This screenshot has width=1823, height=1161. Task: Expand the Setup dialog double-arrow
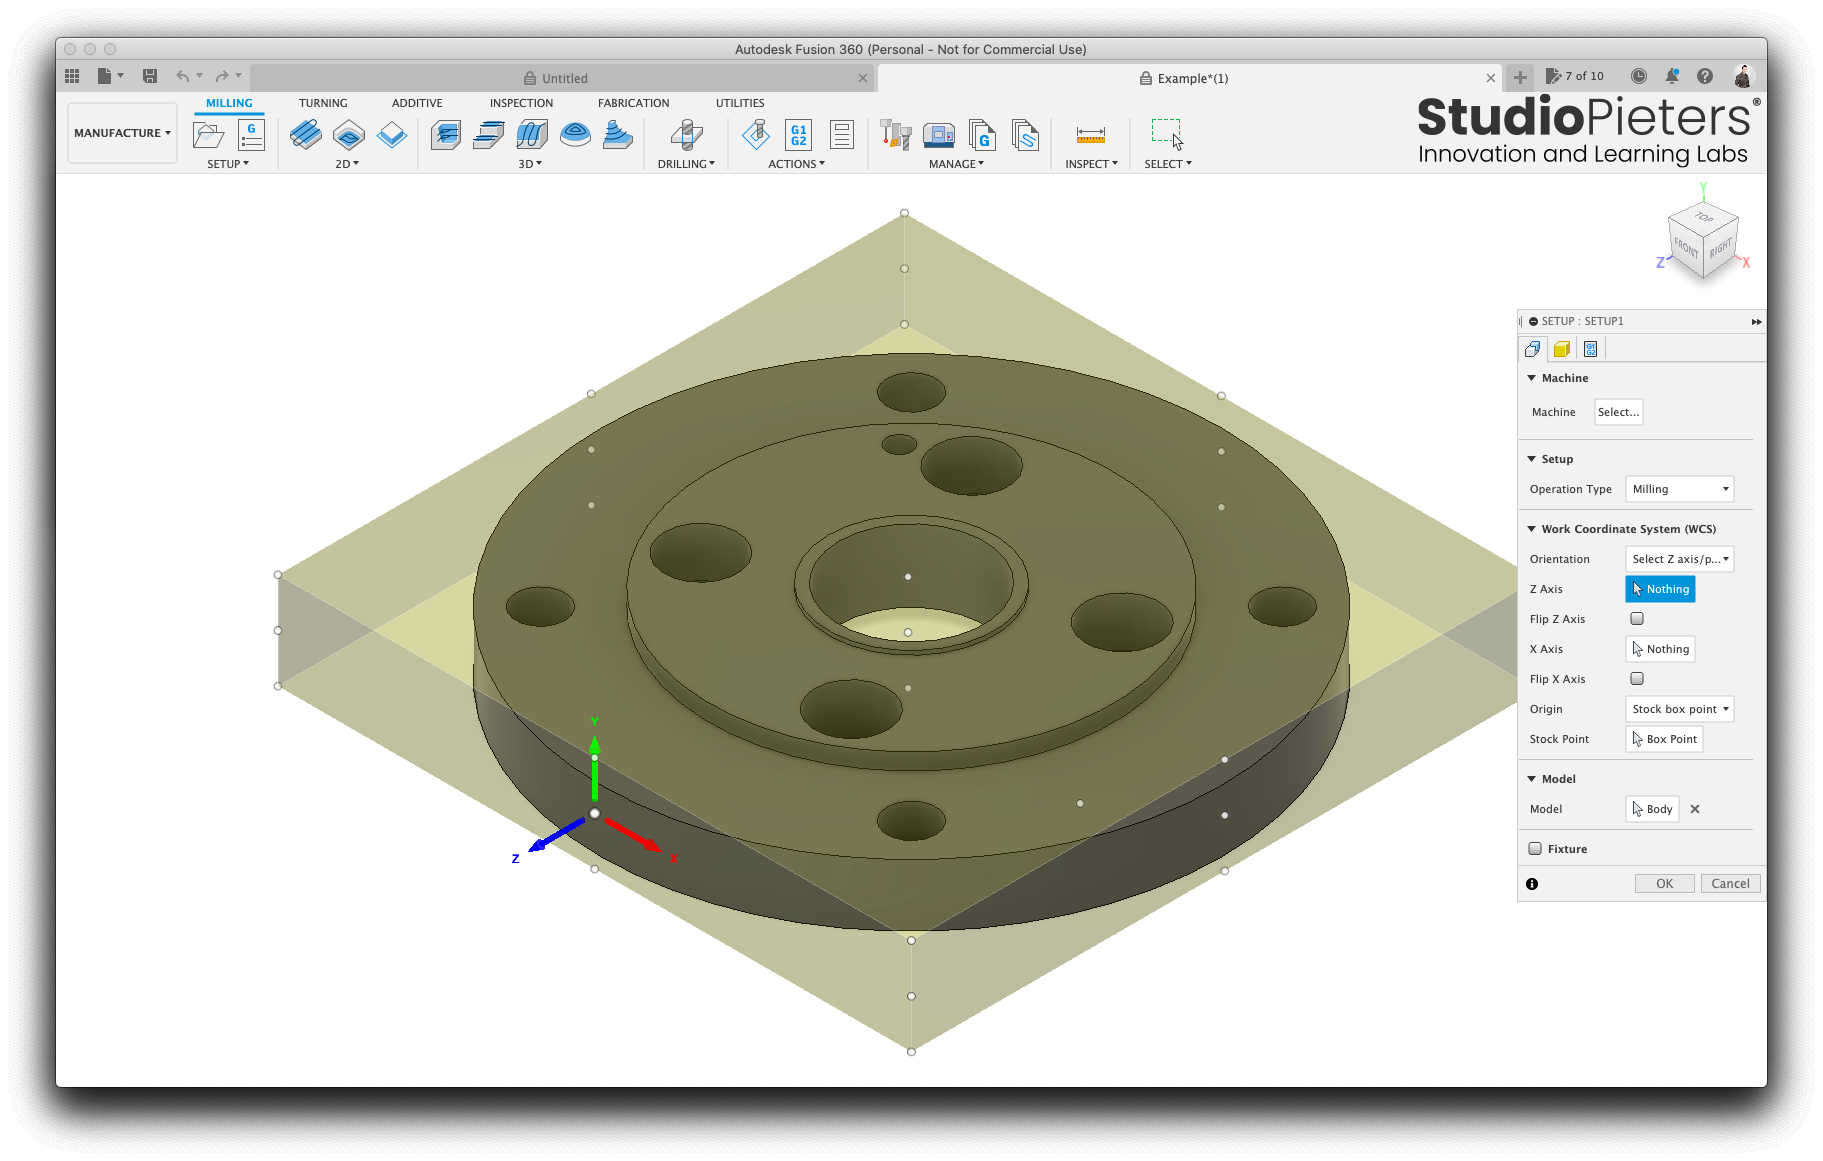click(x=1756, y=322)
